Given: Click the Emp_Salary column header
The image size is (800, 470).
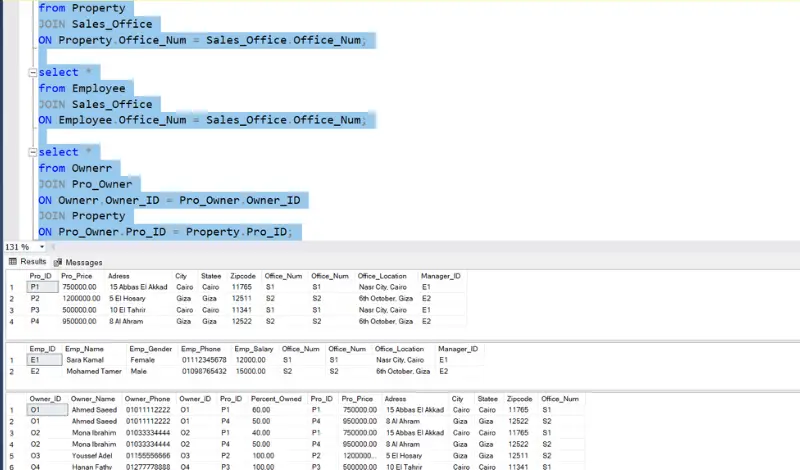Looking at the screenshot, I should [254, 349].
